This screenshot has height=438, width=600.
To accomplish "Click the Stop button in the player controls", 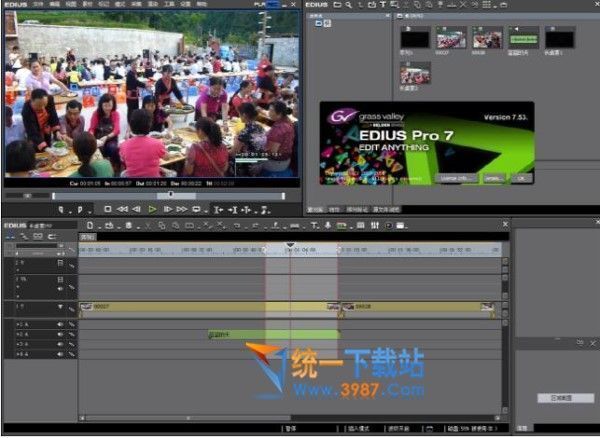I will coord(108,210).
